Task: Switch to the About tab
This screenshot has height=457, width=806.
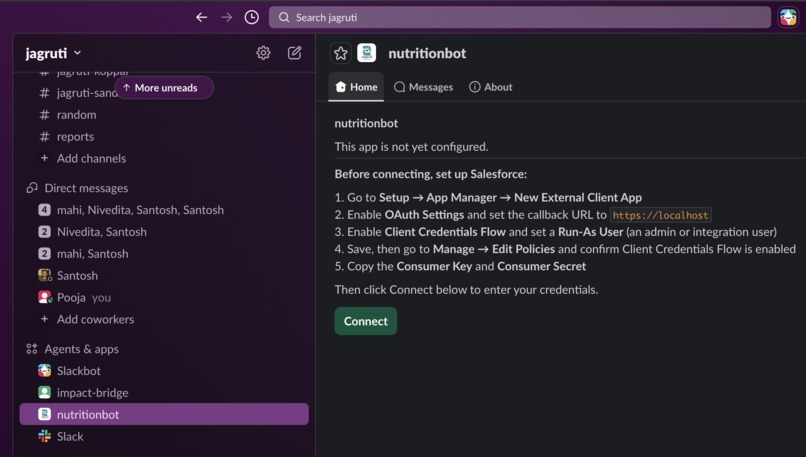Action: pos(490,87)
